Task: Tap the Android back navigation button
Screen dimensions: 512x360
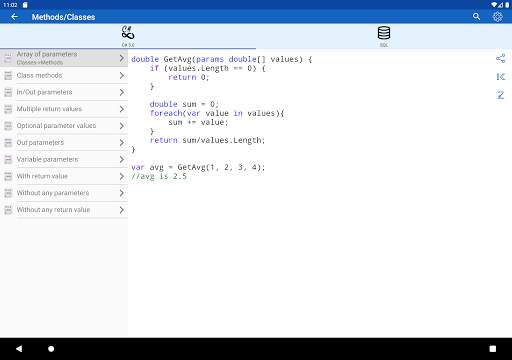Action: coord(19,349)
